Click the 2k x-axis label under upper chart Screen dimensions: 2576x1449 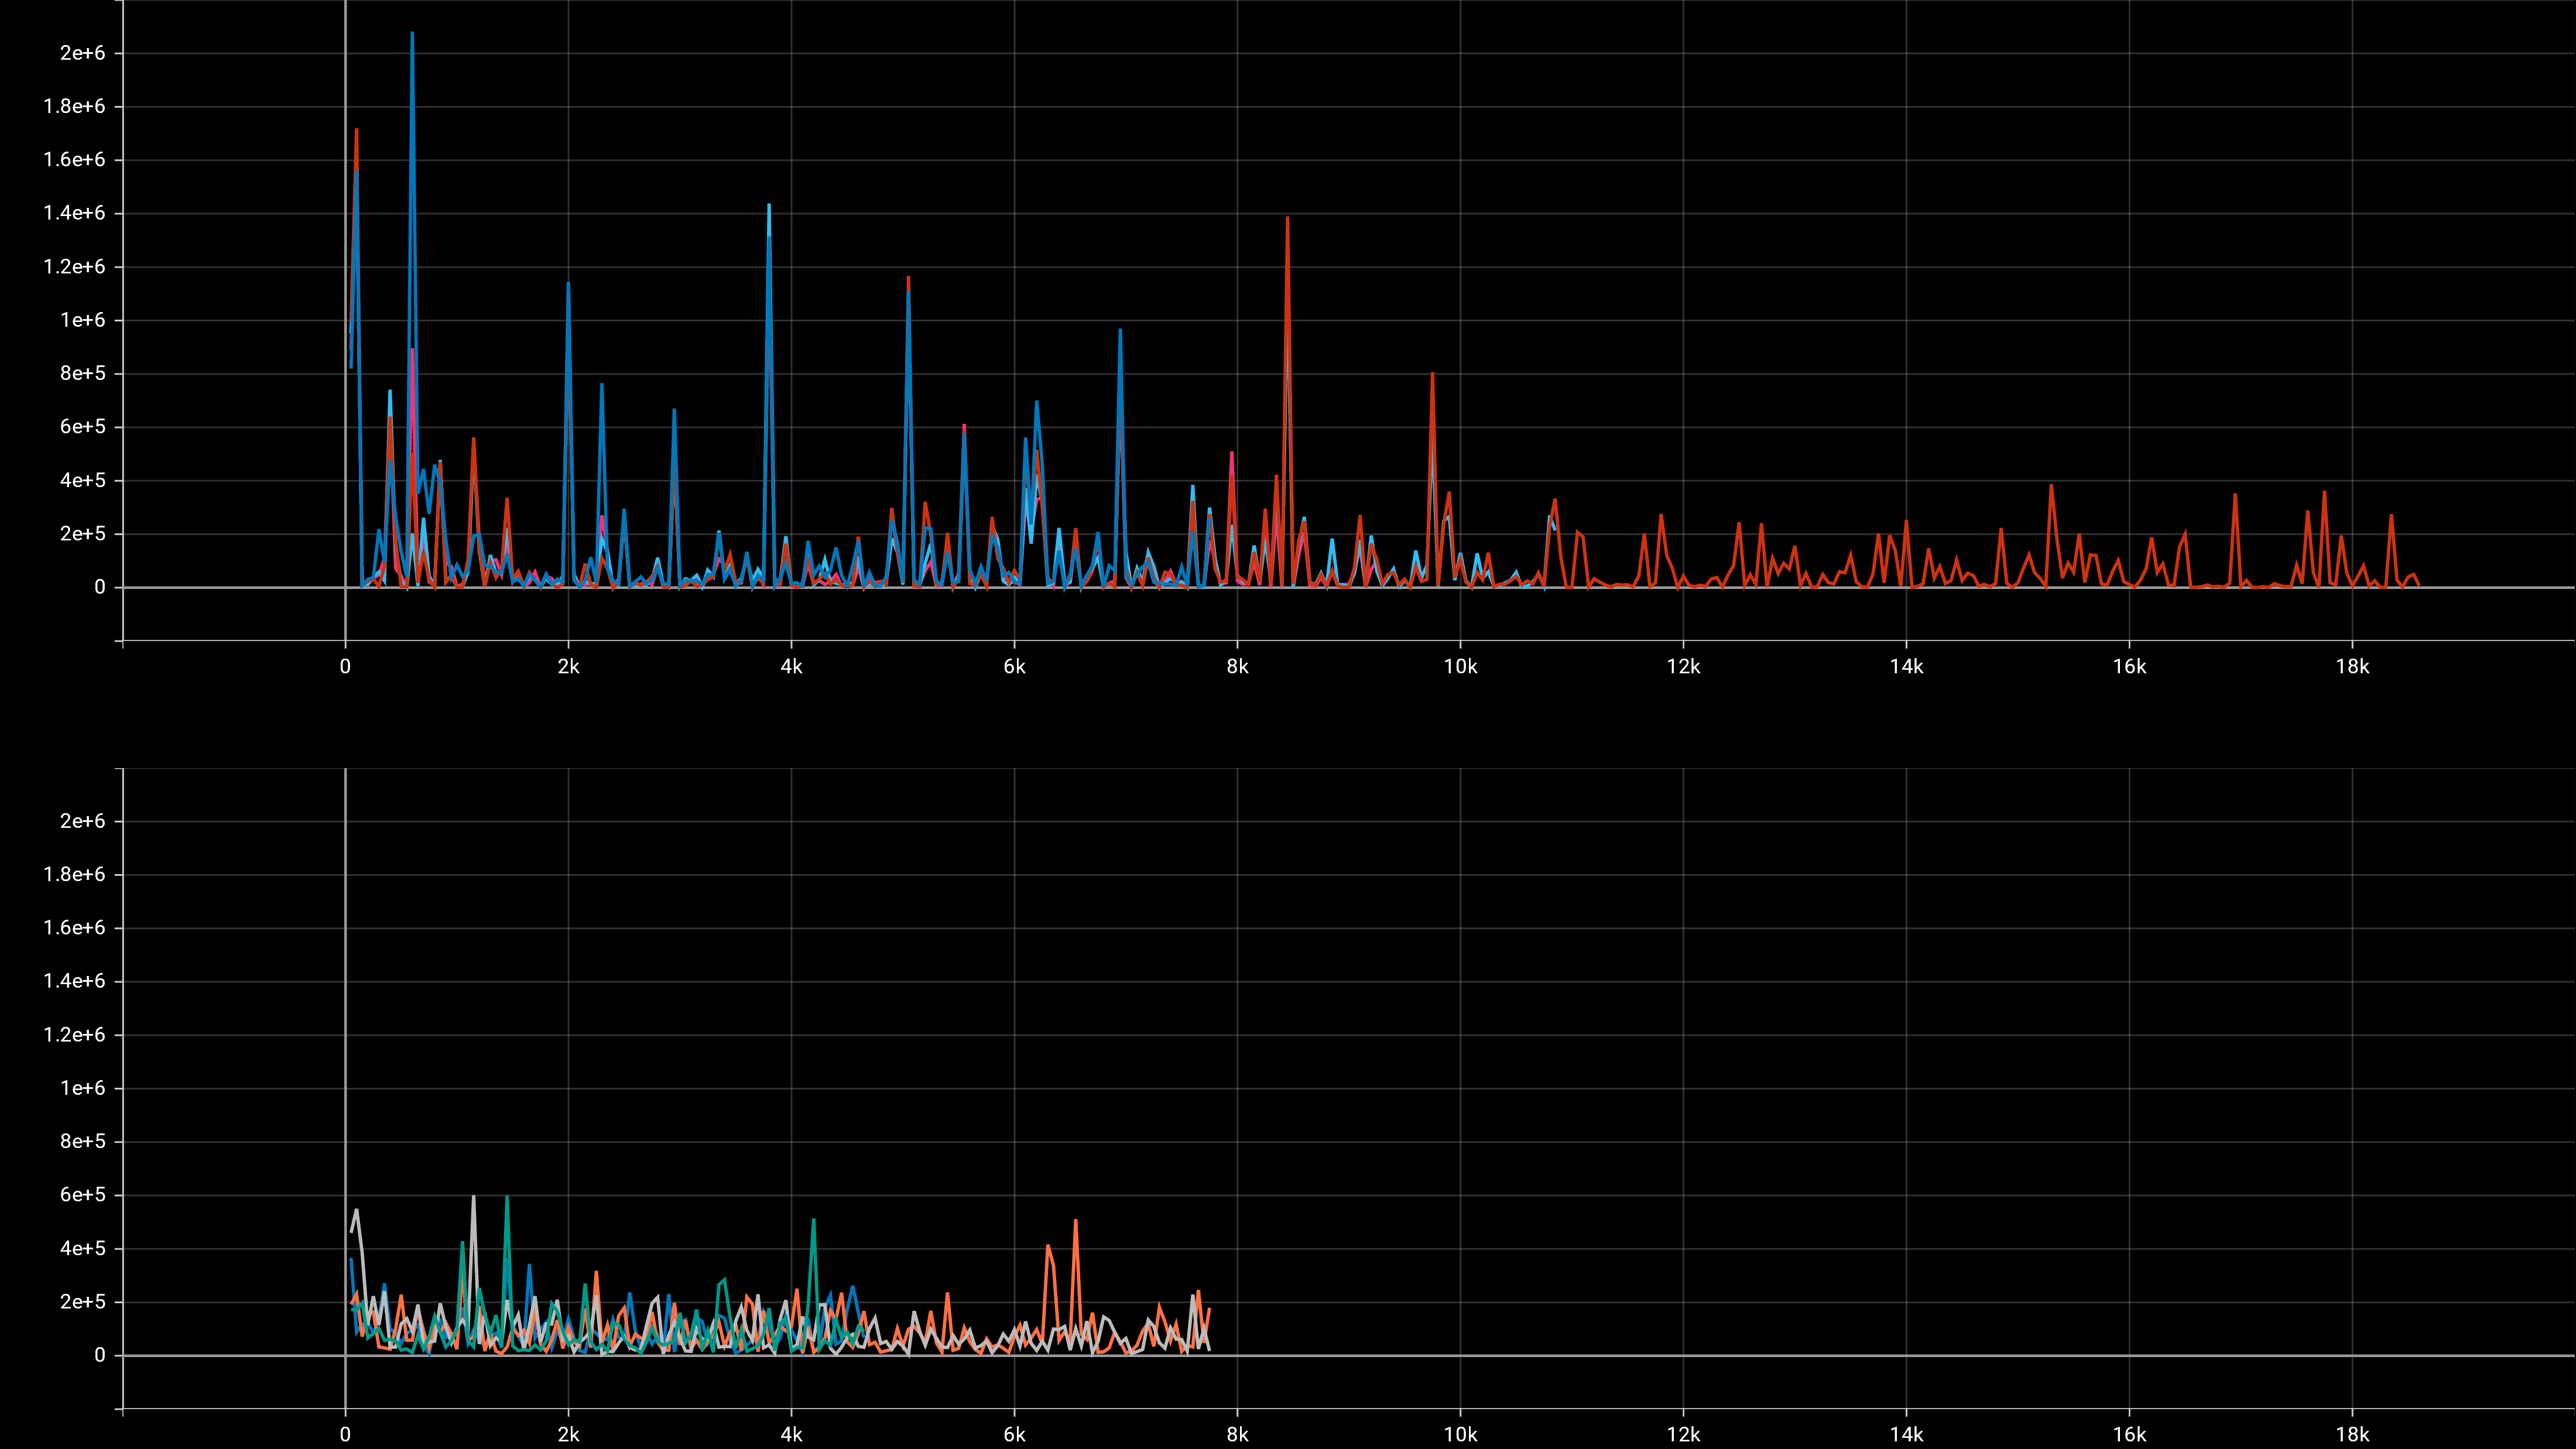(568, 667)
